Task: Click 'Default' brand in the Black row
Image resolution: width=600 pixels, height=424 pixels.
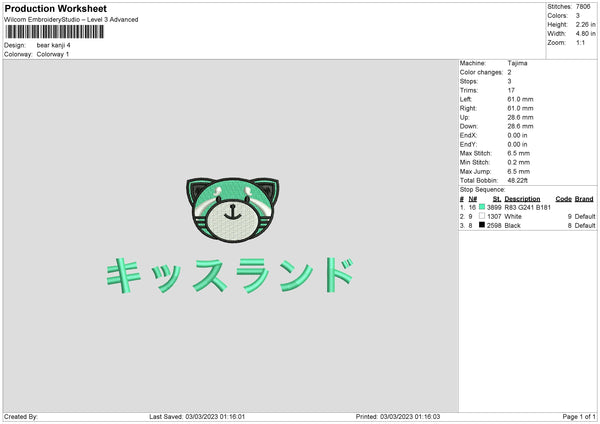Action: tap(585, 226)
